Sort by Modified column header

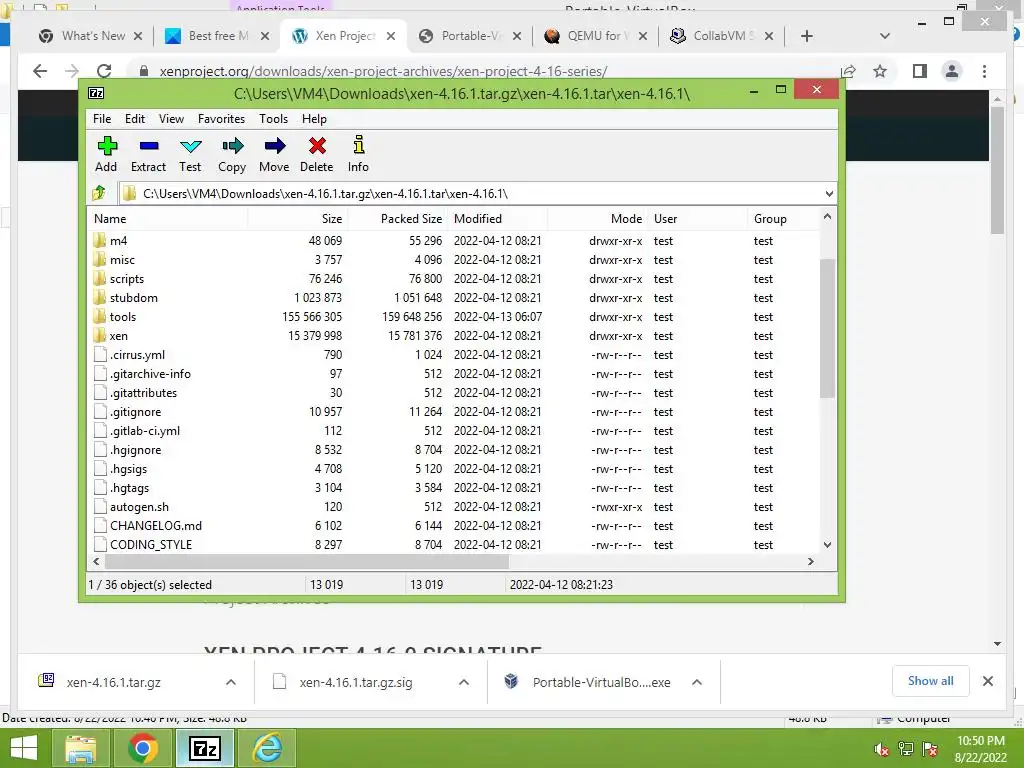498,219
